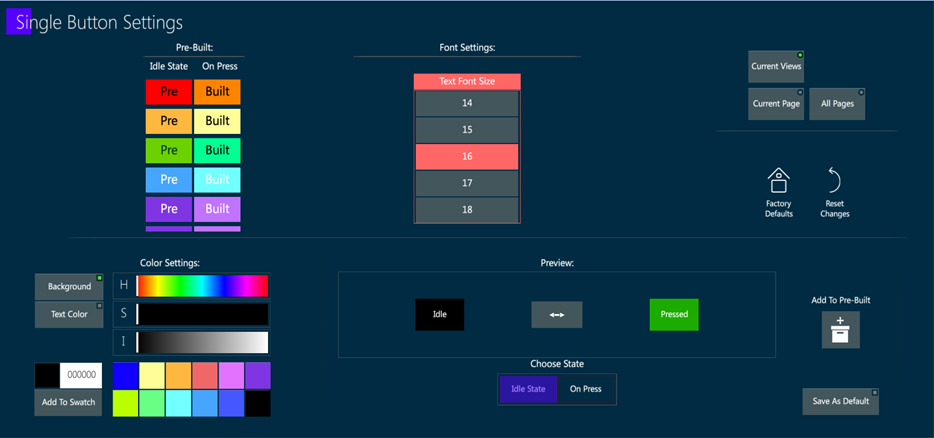The height and width of the screenshot is (438, 934).
Task: Click Add To Swatch button
Action: click(x=68, y=402)
